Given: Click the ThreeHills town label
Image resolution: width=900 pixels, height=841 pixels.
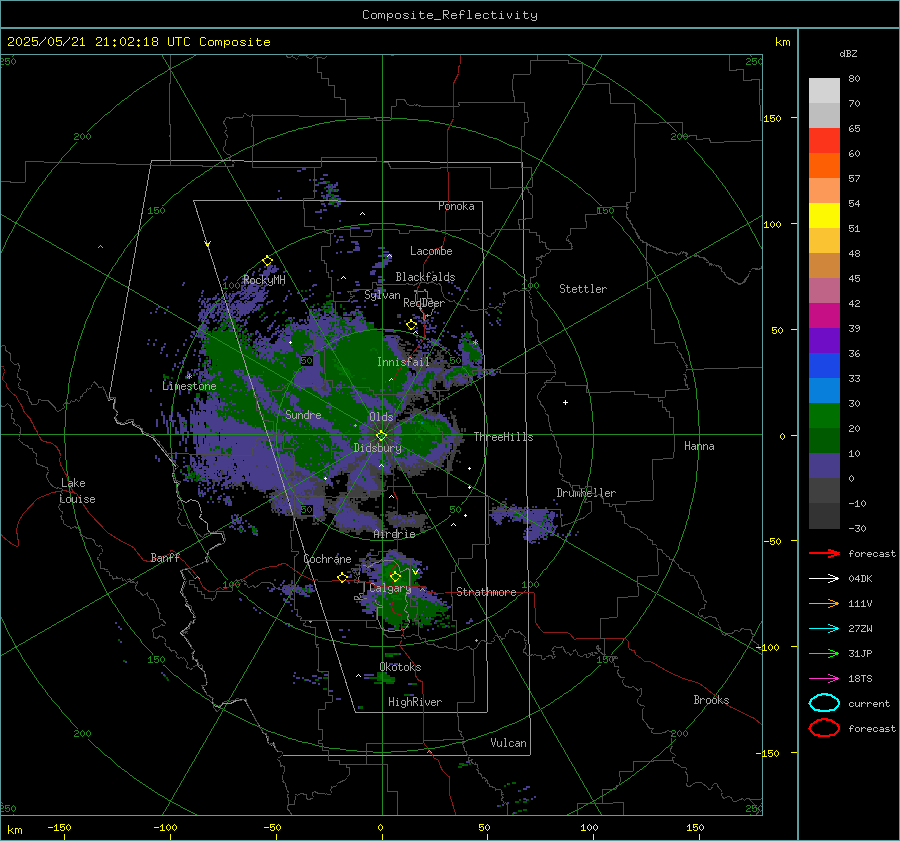Looking at the screenshot, I should coord(503,437).
